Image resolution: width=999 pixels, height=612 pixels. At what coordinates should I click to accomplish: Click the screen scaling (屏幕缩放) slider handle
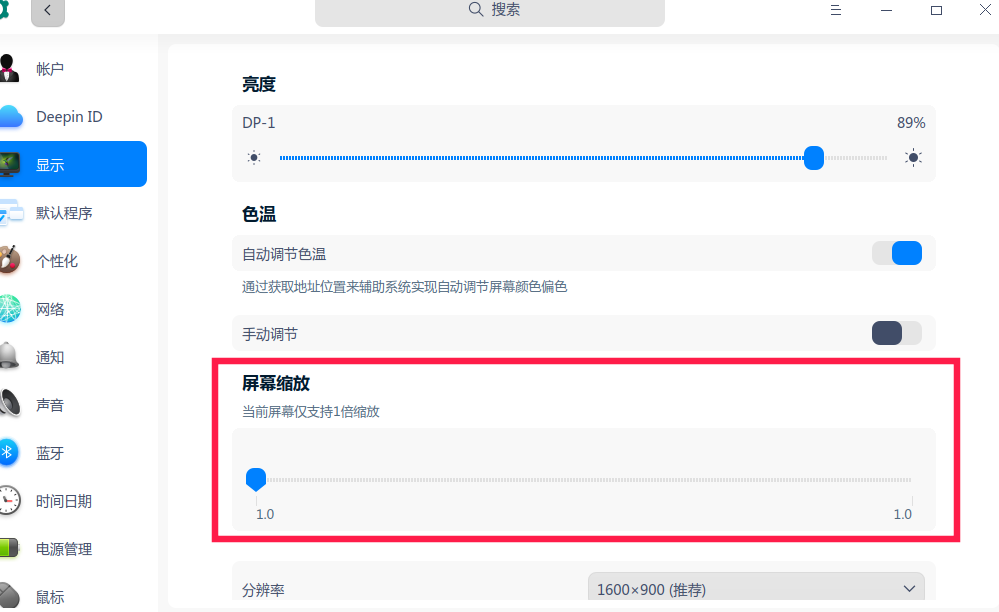point(256,479)
